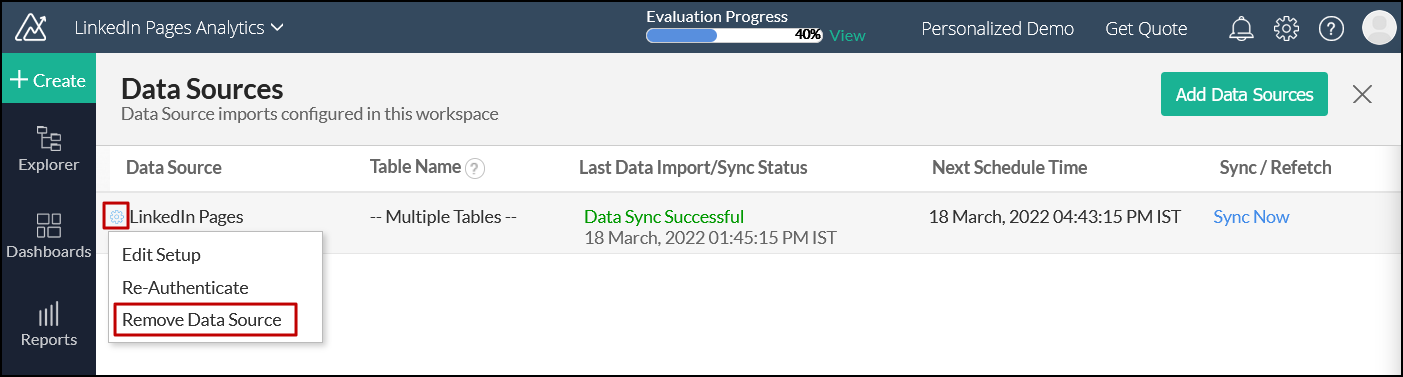Open the Dashboards sidebar icon
Image resolution: width=1403 pixels, height=377 pixels.
coord(48,235)
